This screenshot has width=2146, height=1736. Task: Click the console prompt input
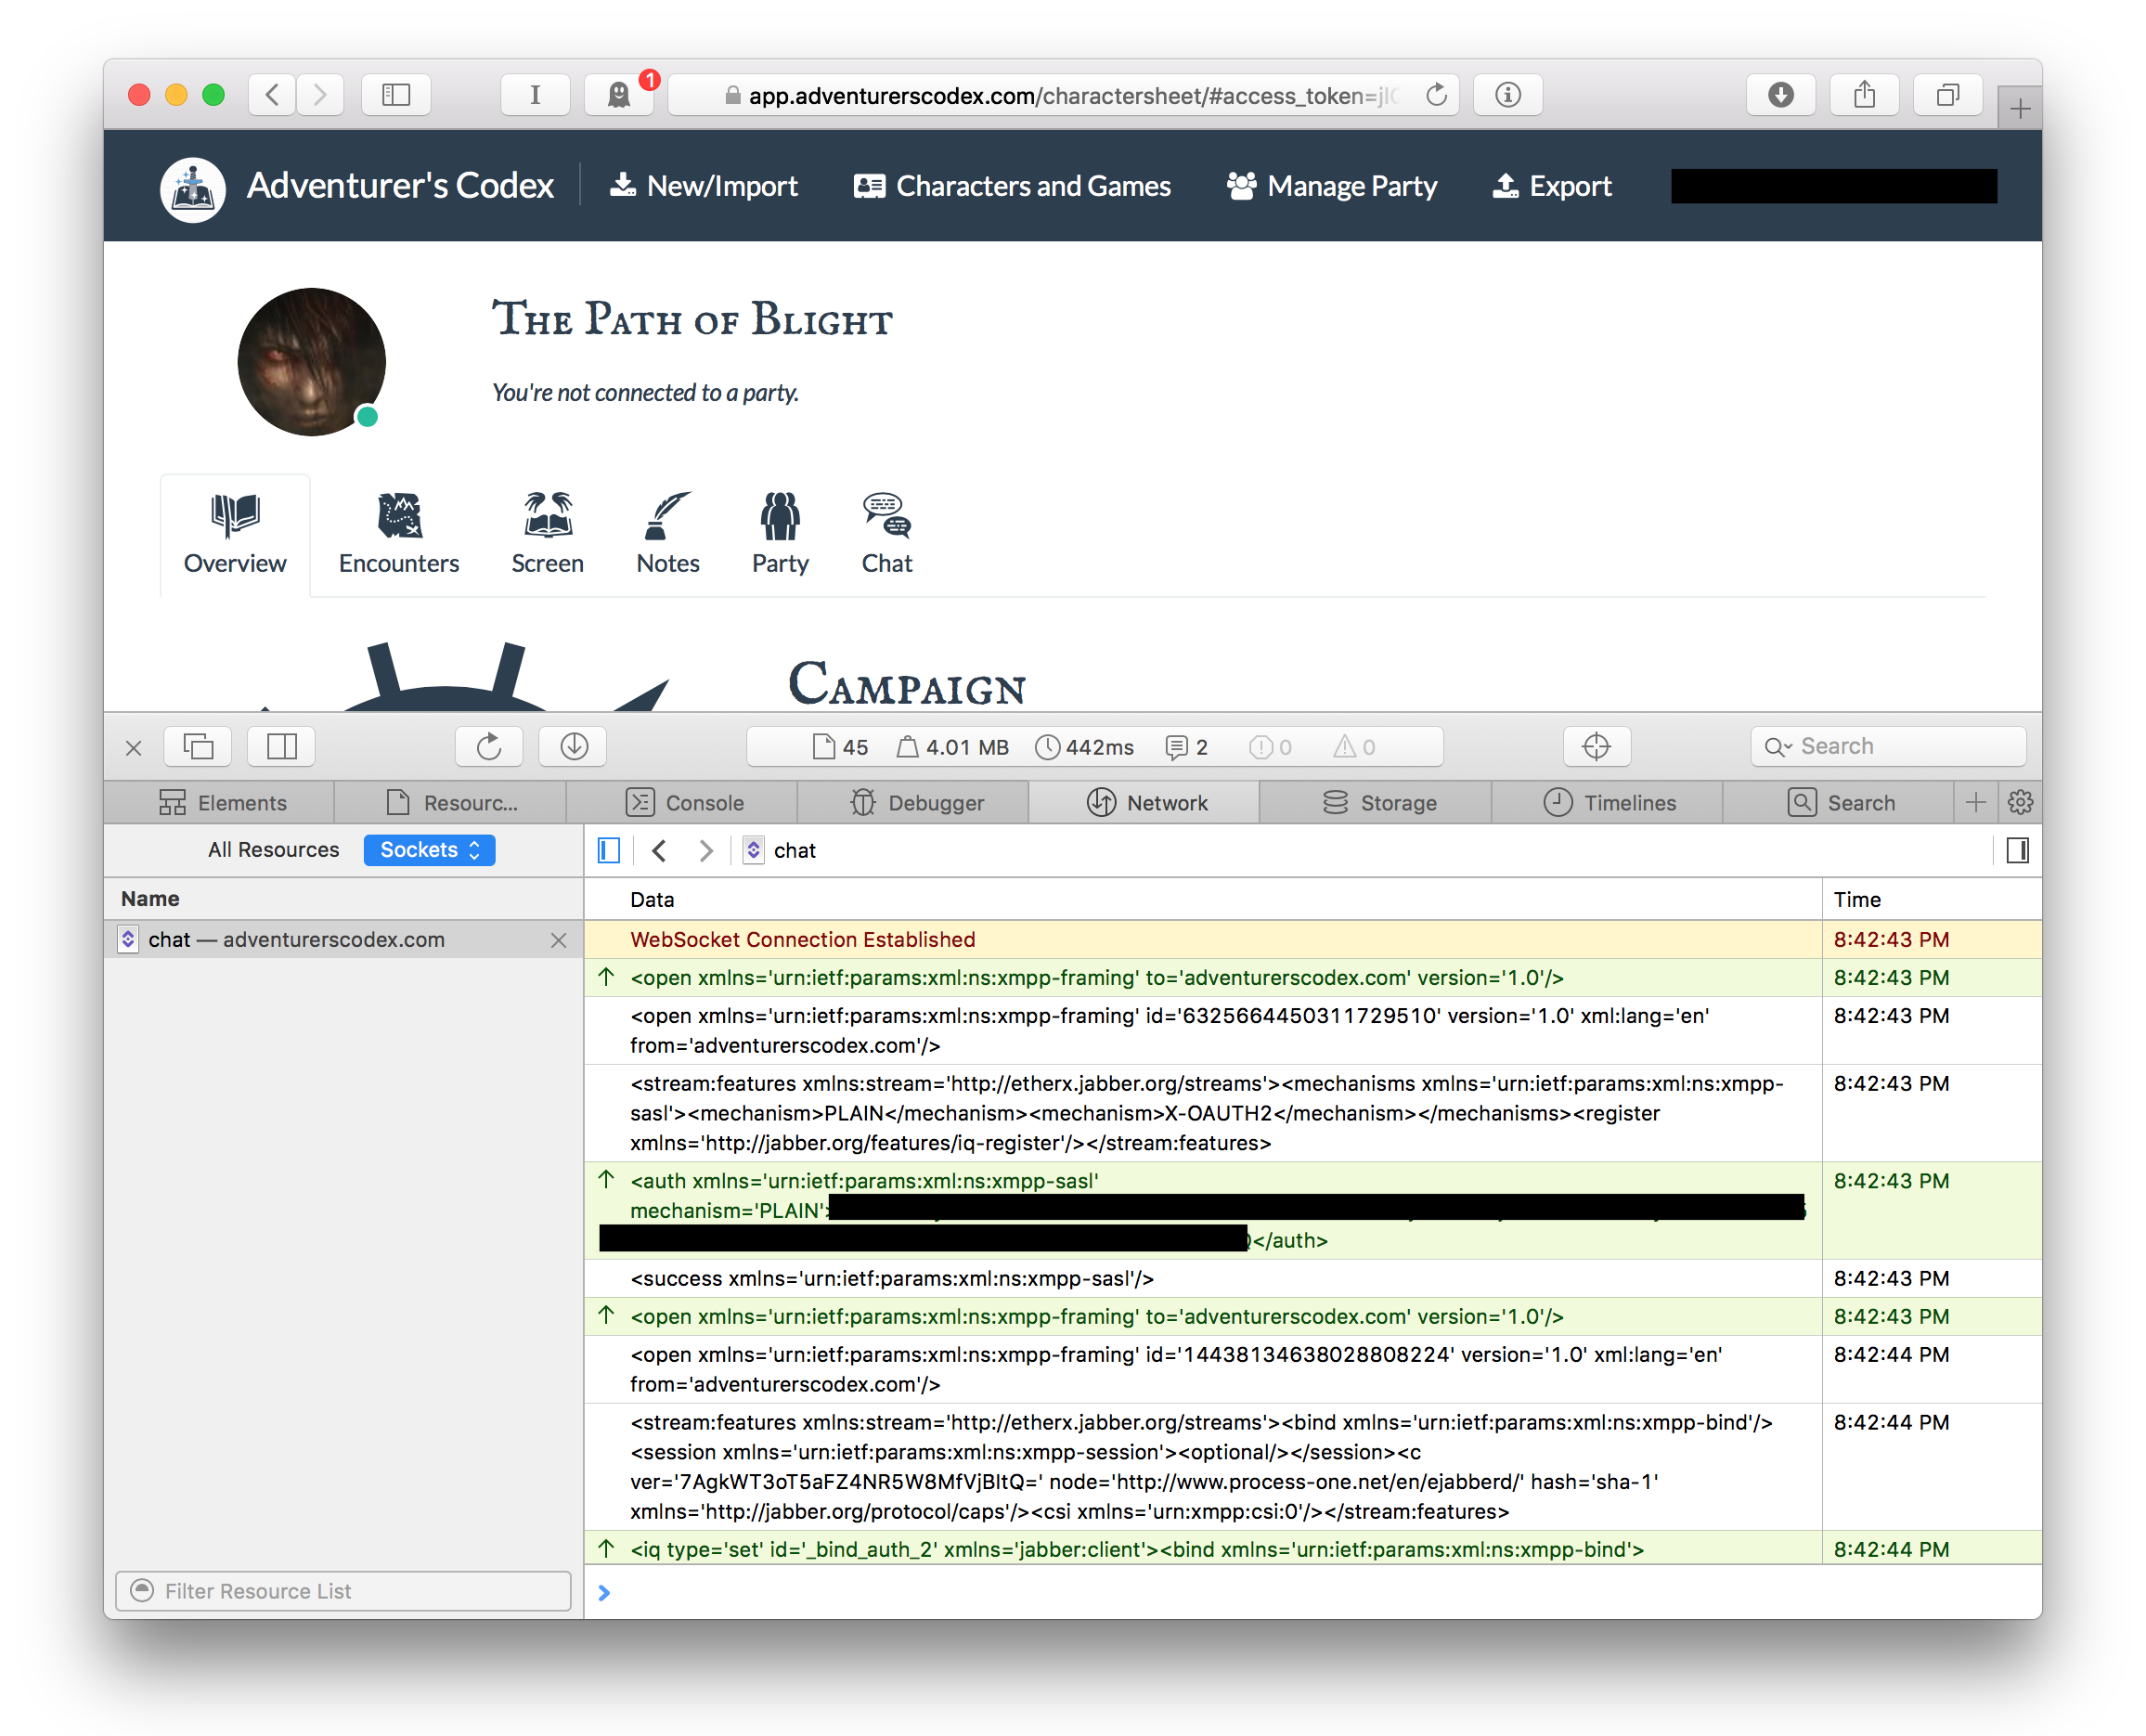coord(1313,1592)
